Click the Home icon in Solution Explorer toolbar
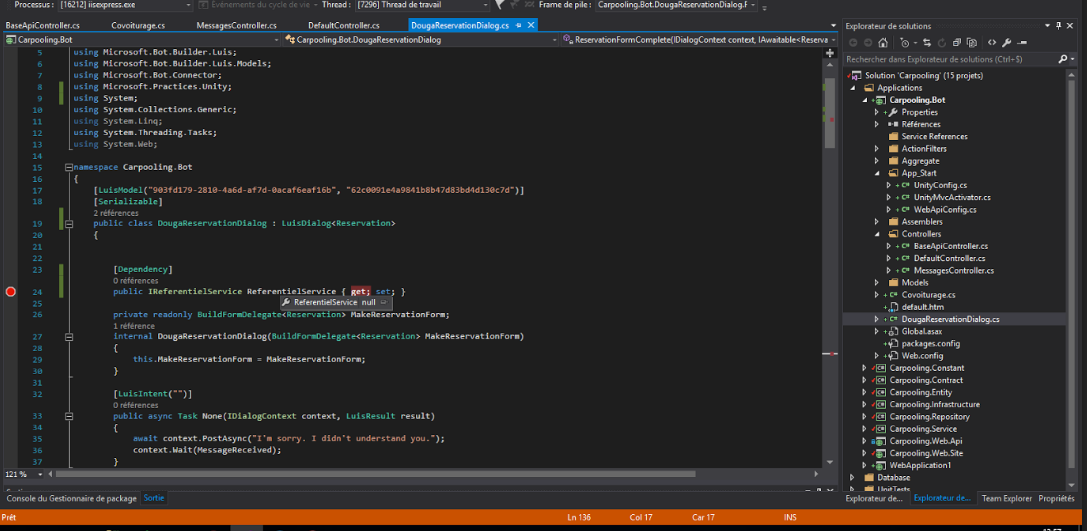1087x531 pixels. tap(883, 42)
